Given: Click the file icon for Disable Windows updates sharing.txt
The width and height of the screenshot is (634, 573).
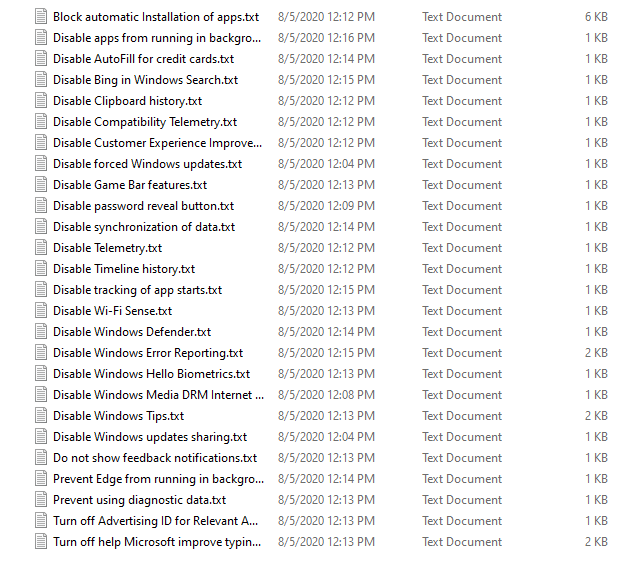Looking at the screenshot, I should [x=41, y=438].
